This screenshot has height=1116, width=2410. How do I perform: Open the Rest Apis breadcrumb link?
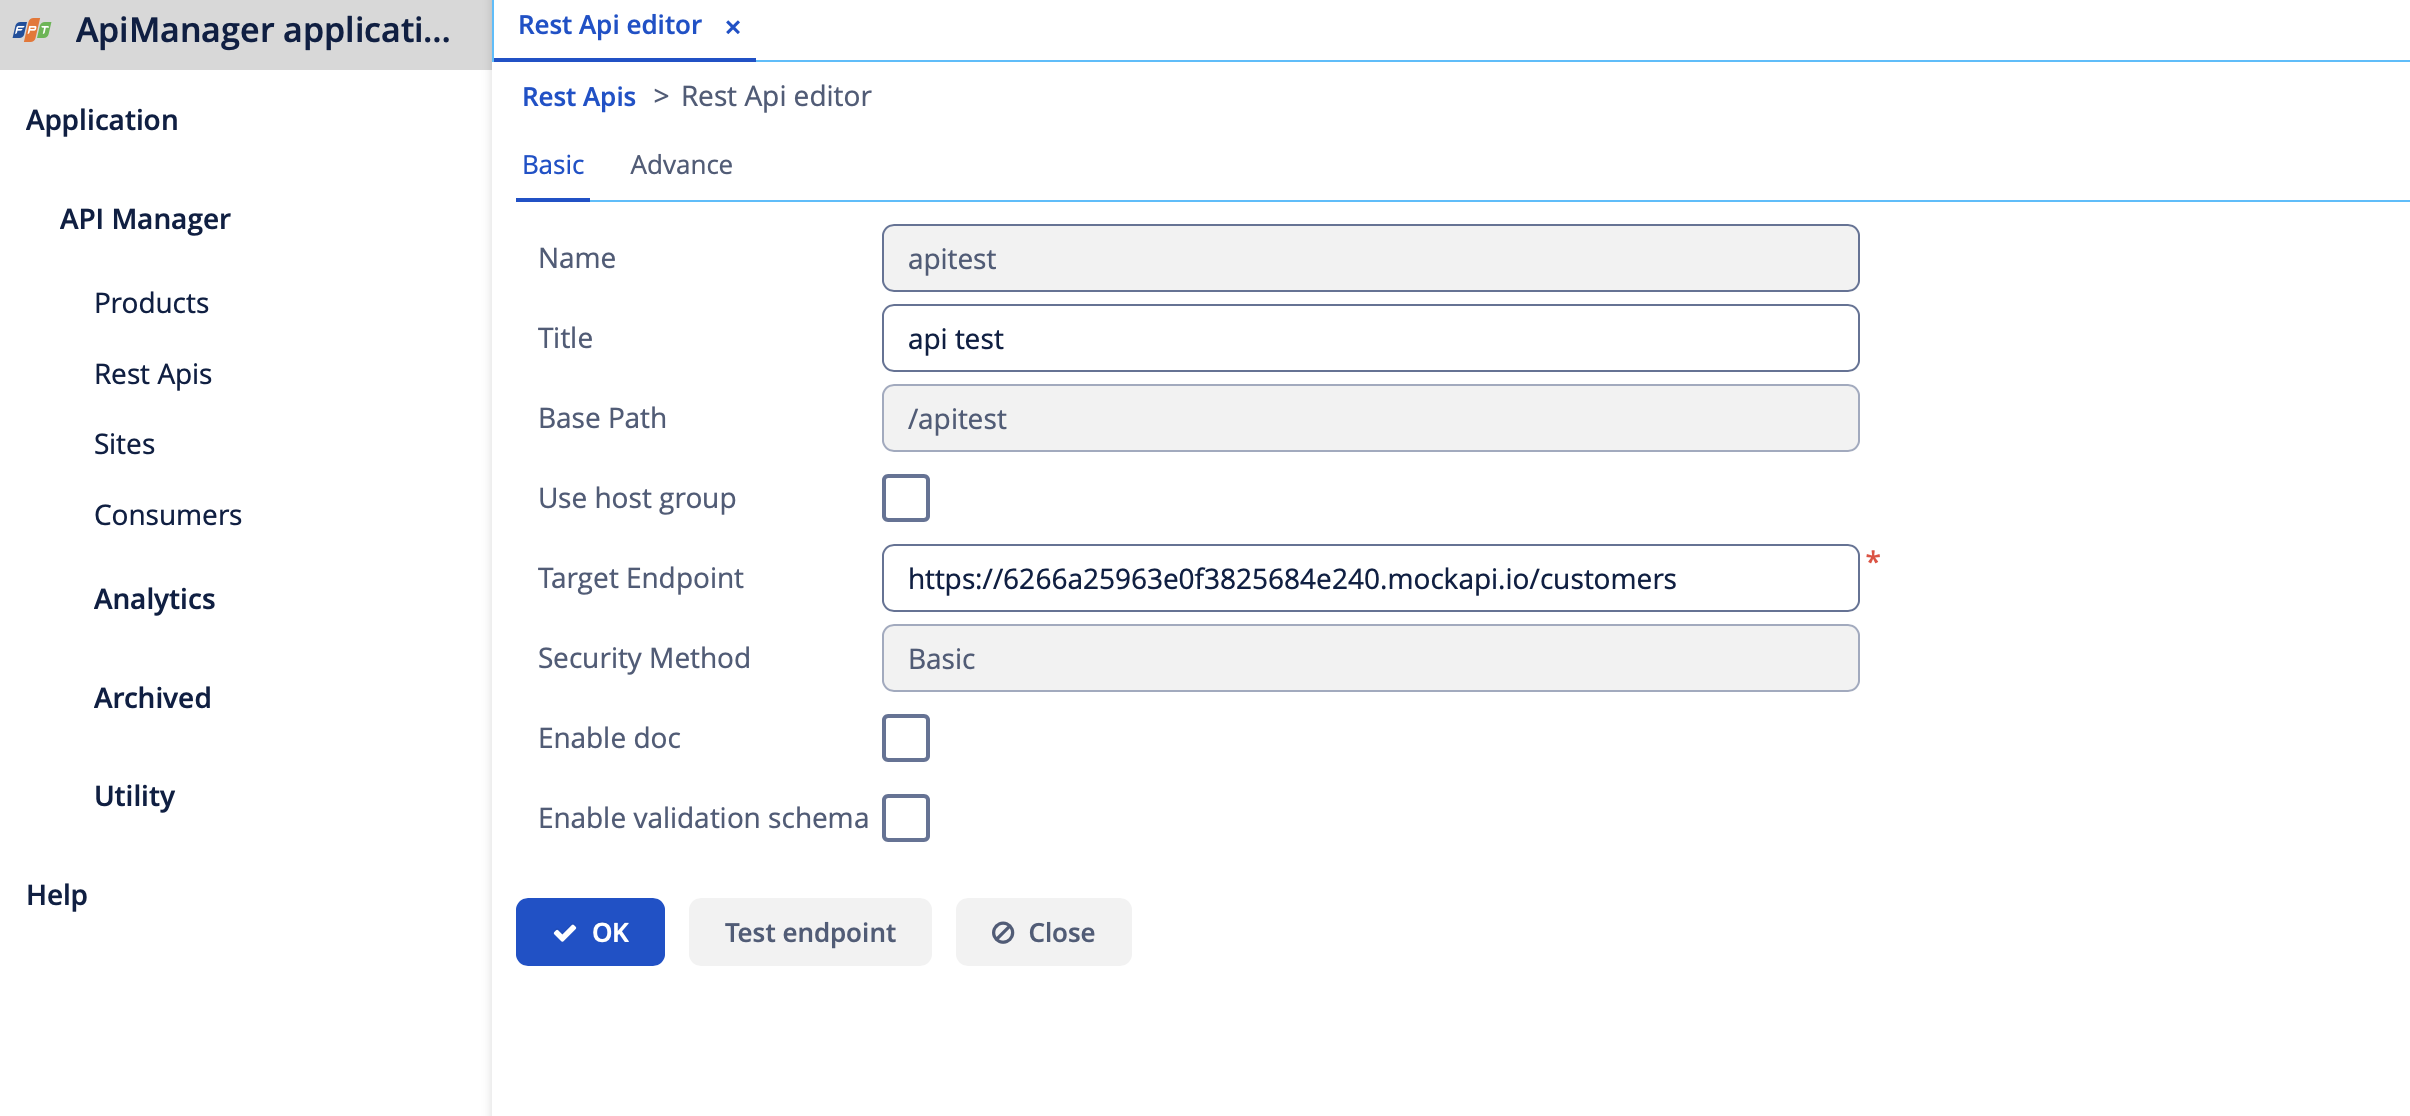[578, 96]
